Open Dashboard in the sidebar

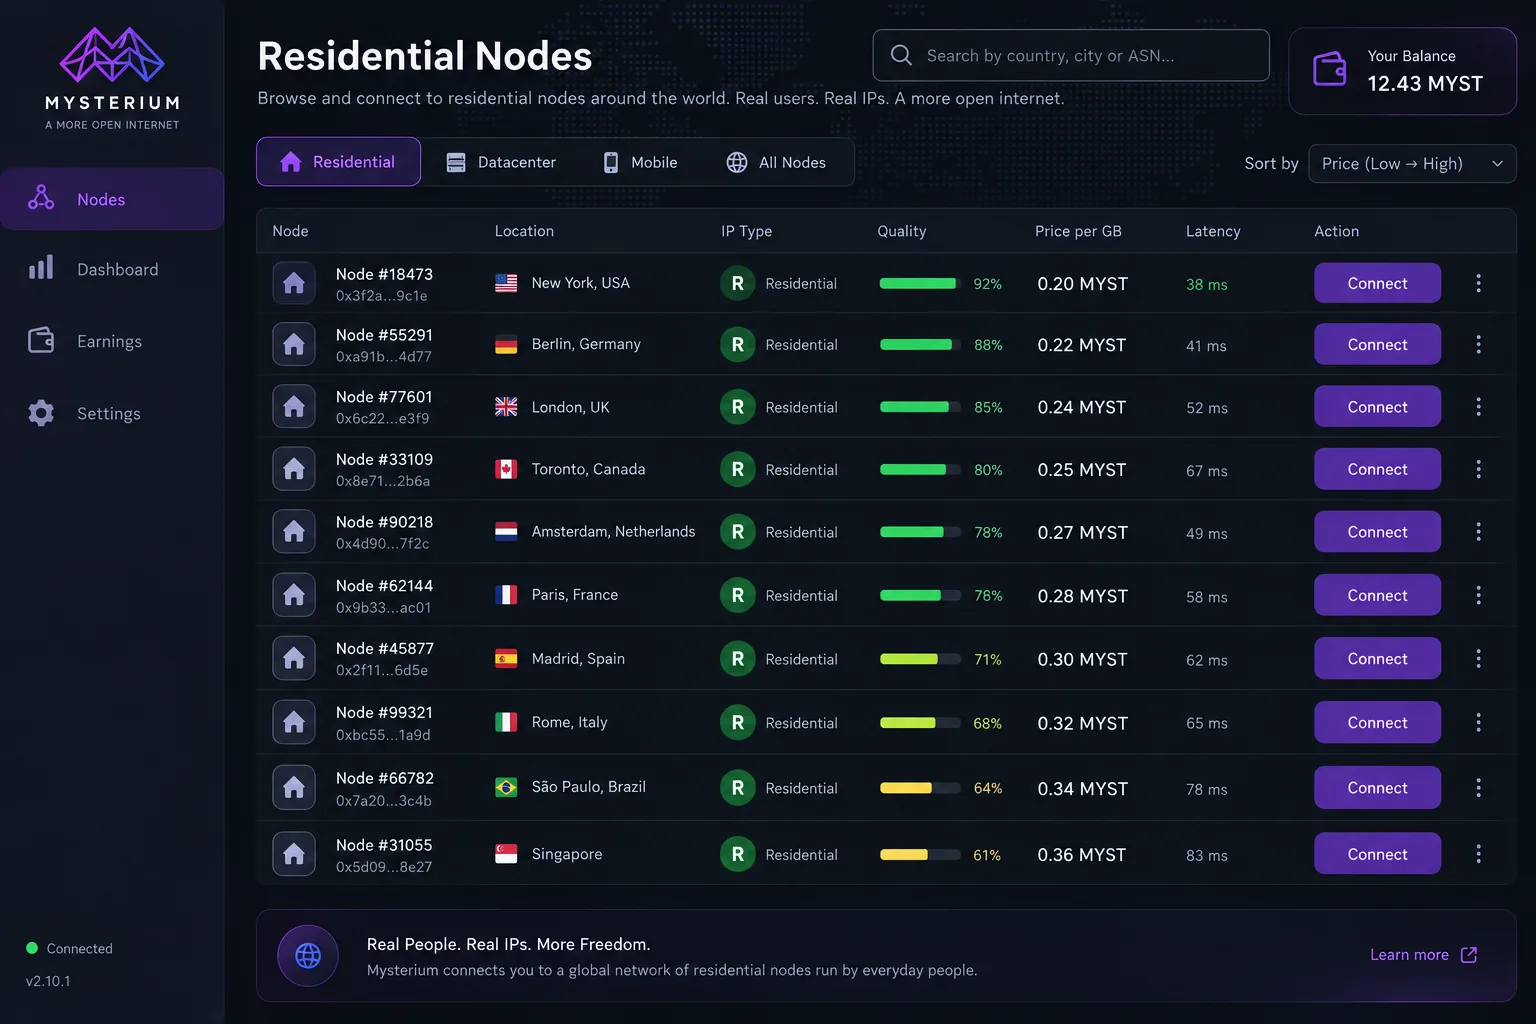click(x=112, y=269)
